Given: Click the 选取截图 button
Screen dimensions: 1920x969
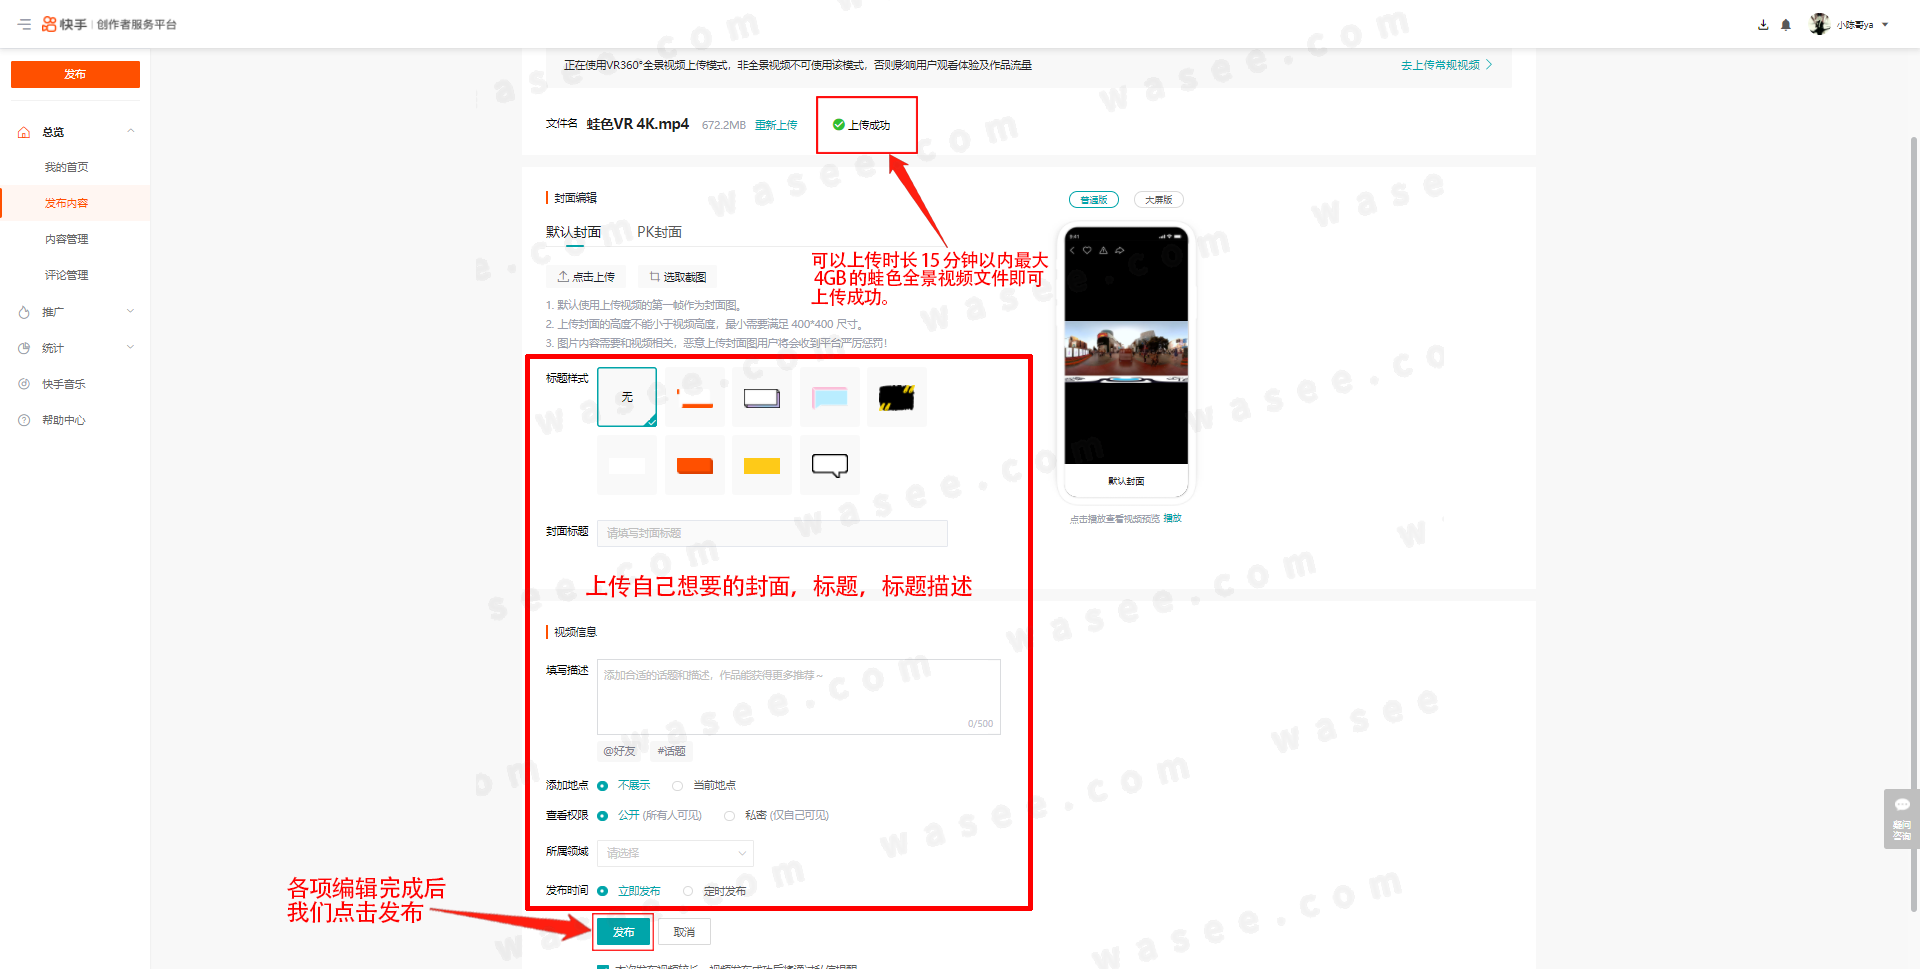Looking at the screenshot, I should 678,277.
